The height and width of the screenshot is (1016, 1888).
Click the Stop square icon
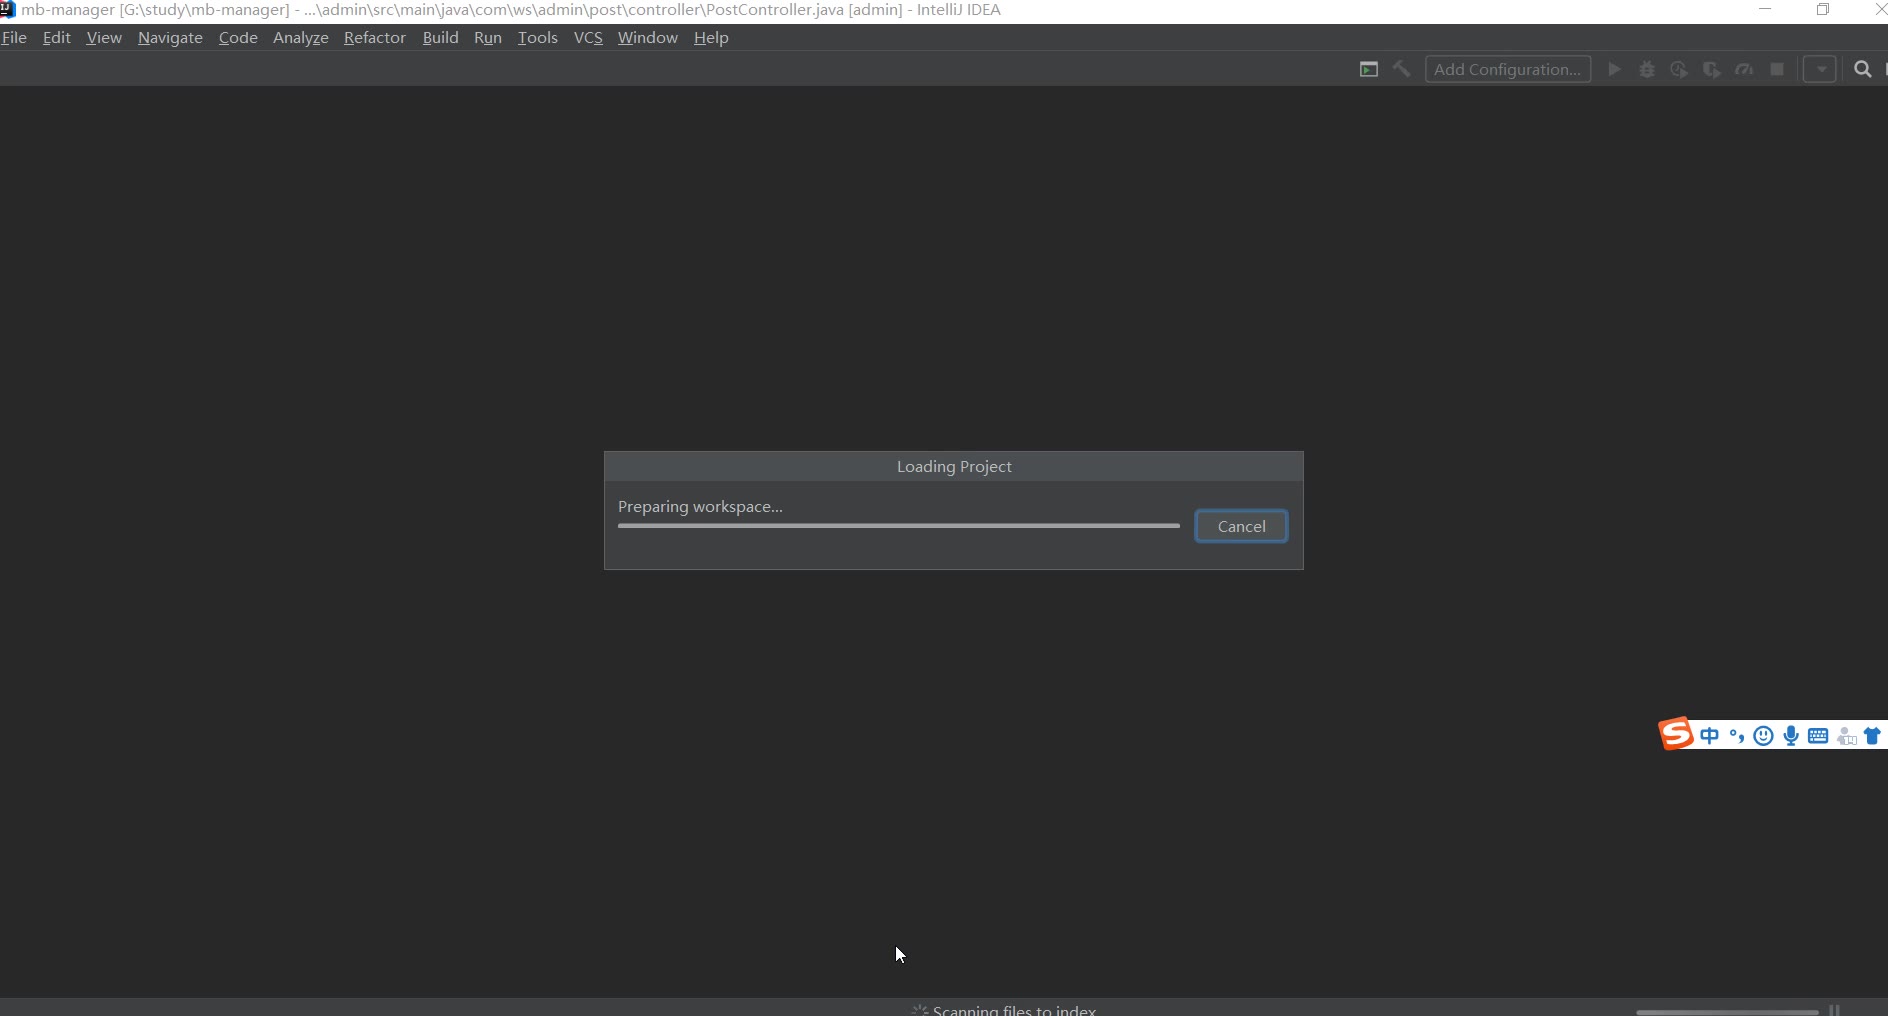(1777, 69)
